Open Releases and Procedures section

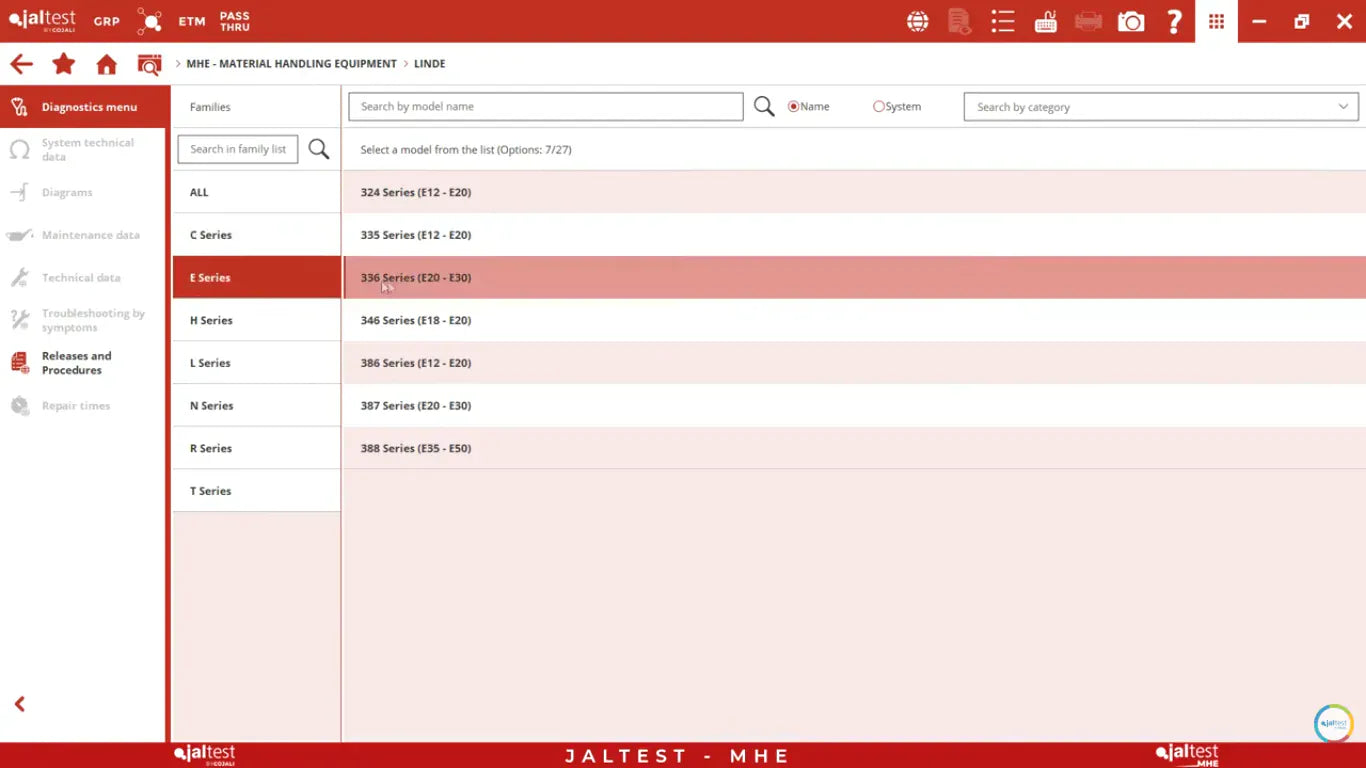pos(76,363)
